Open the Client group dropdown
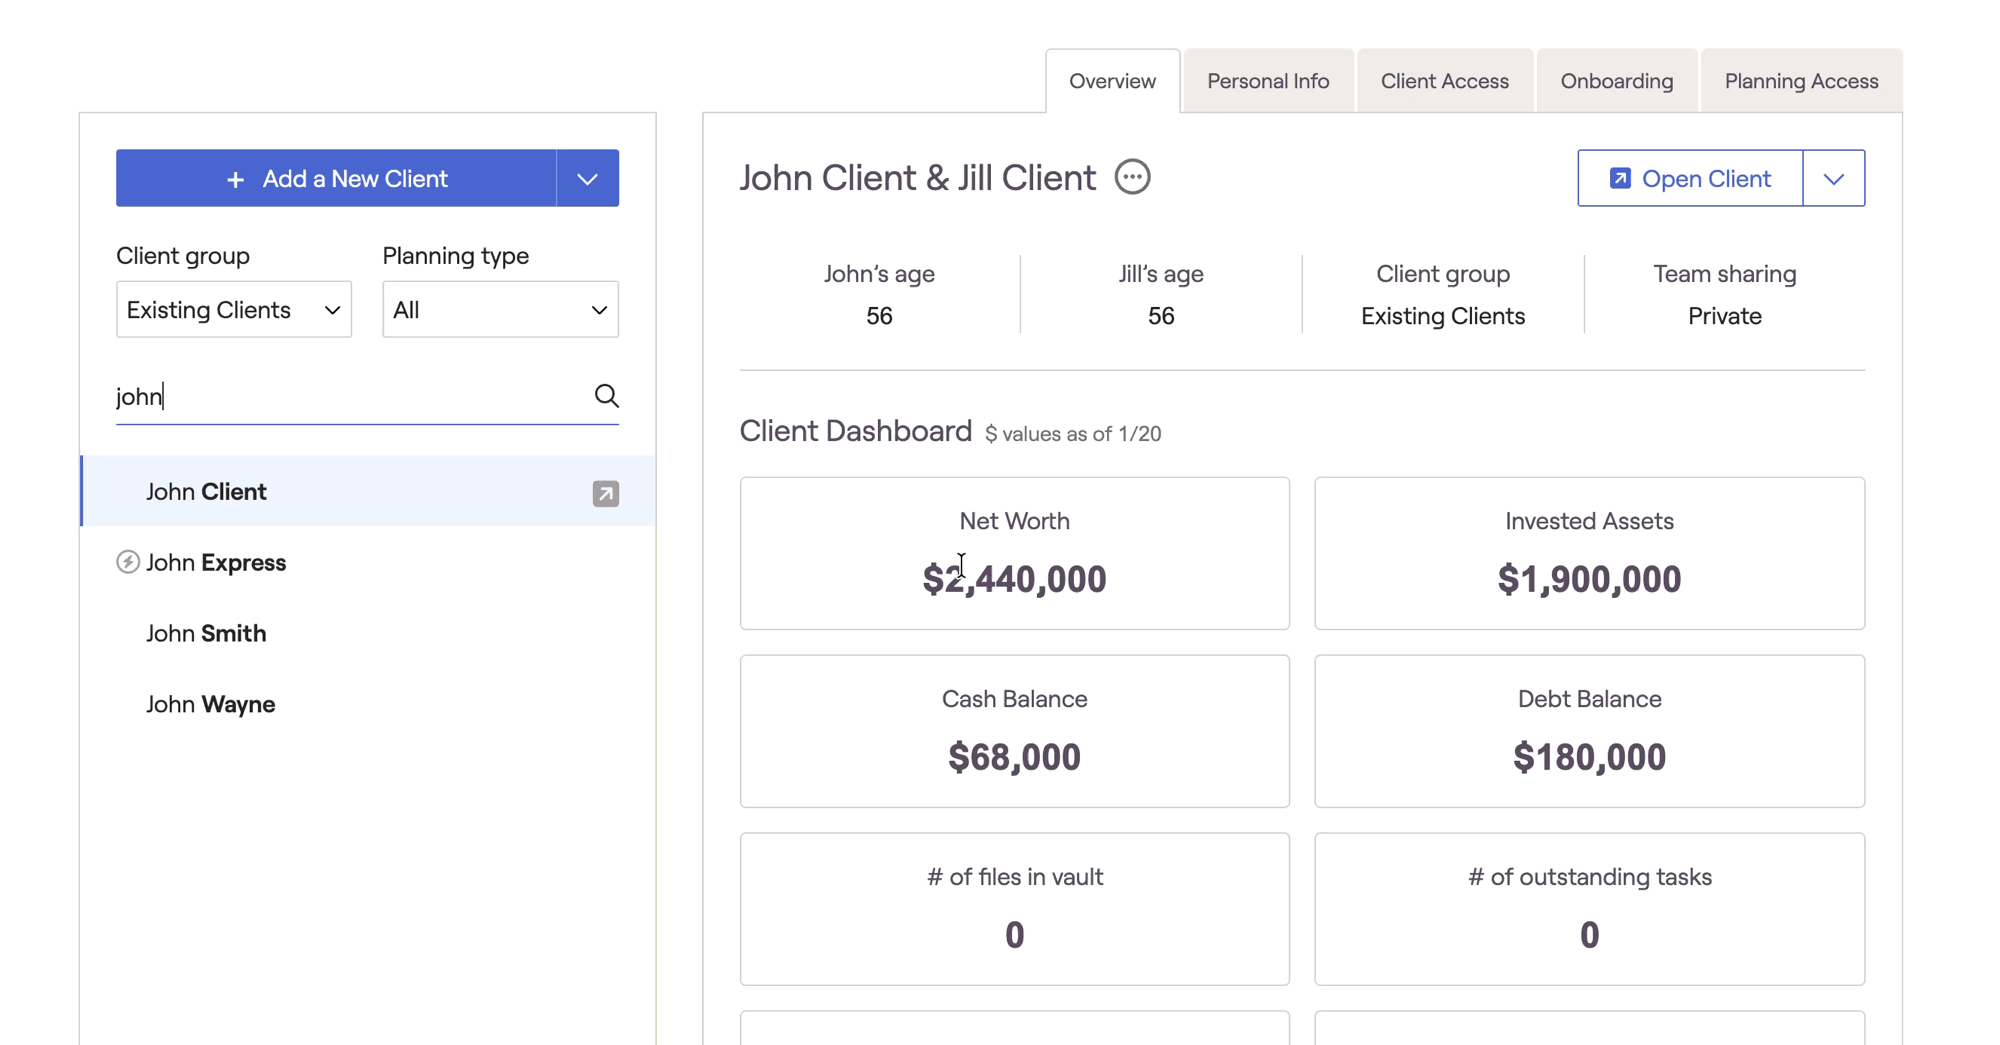Screen dimensions: 2000x1045 [x=234, y=310]
